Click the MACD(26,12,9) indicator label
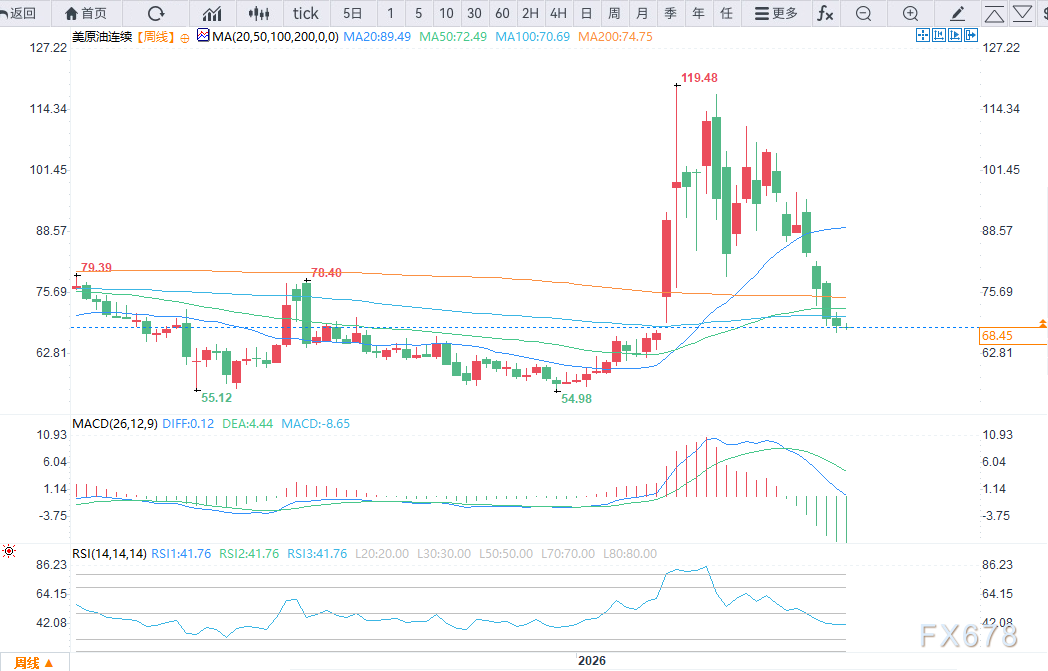The image size is (1048, 671). click(x=115, y=424)
